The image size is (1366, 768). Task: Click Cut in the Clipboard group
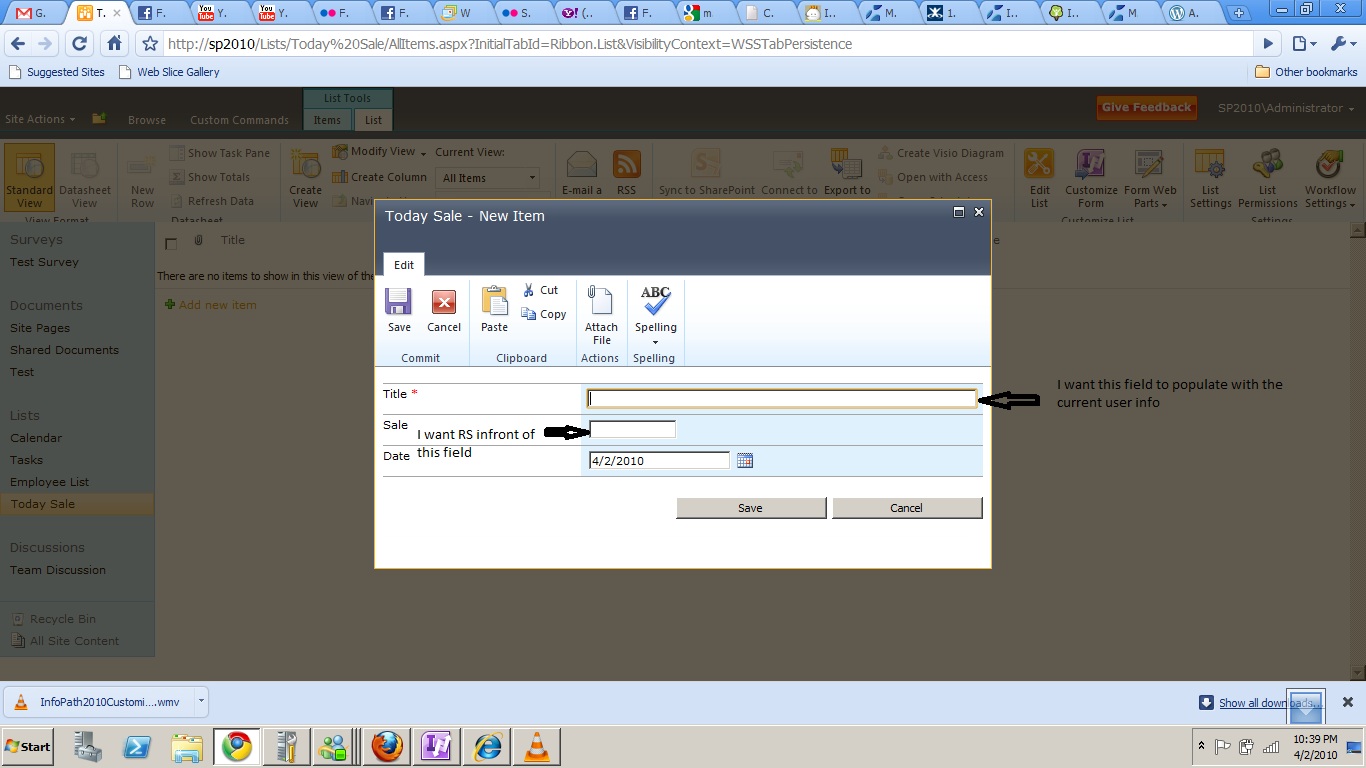click(x=540, y=290)
